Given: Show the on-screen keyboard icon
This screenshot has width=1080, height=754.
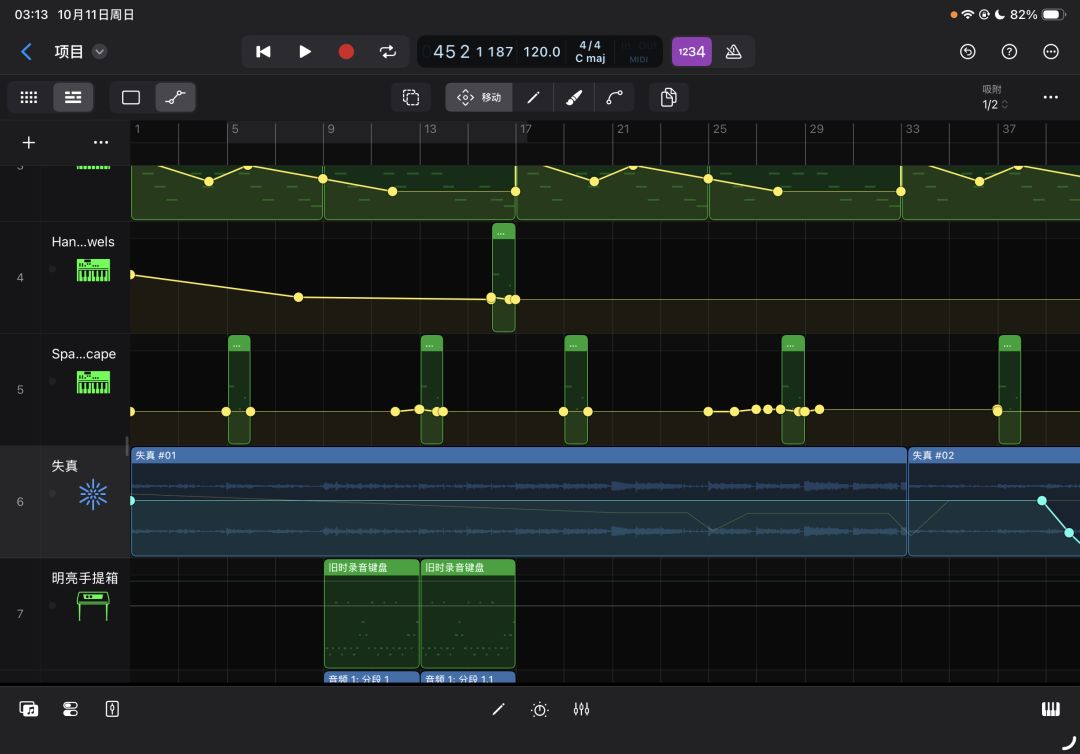Looking at the screenshot, I should click(1050, 709).
